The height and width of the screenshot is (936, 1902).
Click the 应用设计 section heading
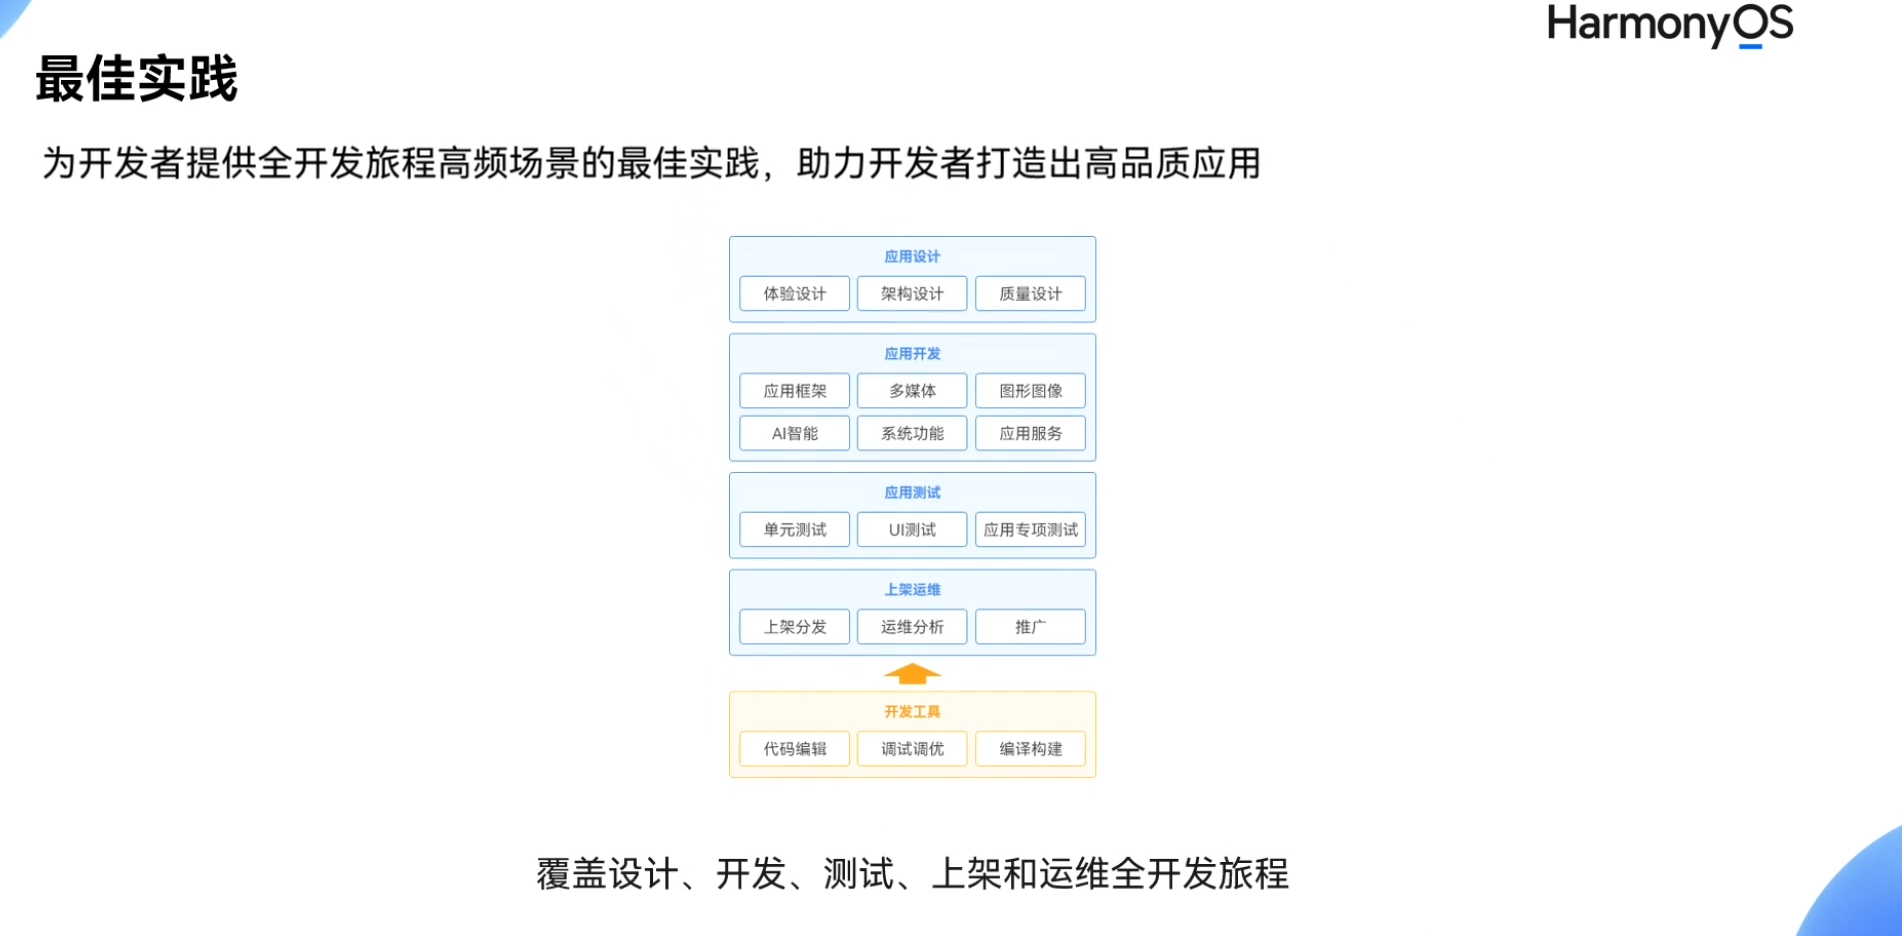pos(912,256)
